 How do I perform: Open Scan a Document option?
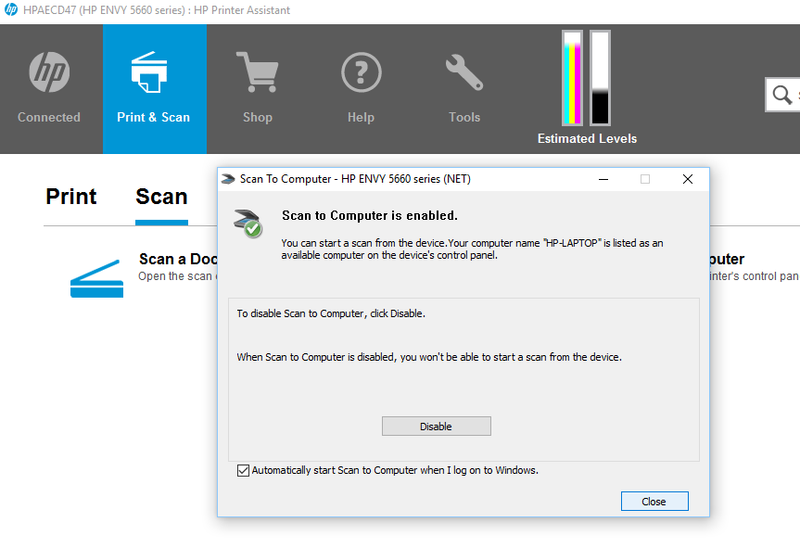click(178, 259)
